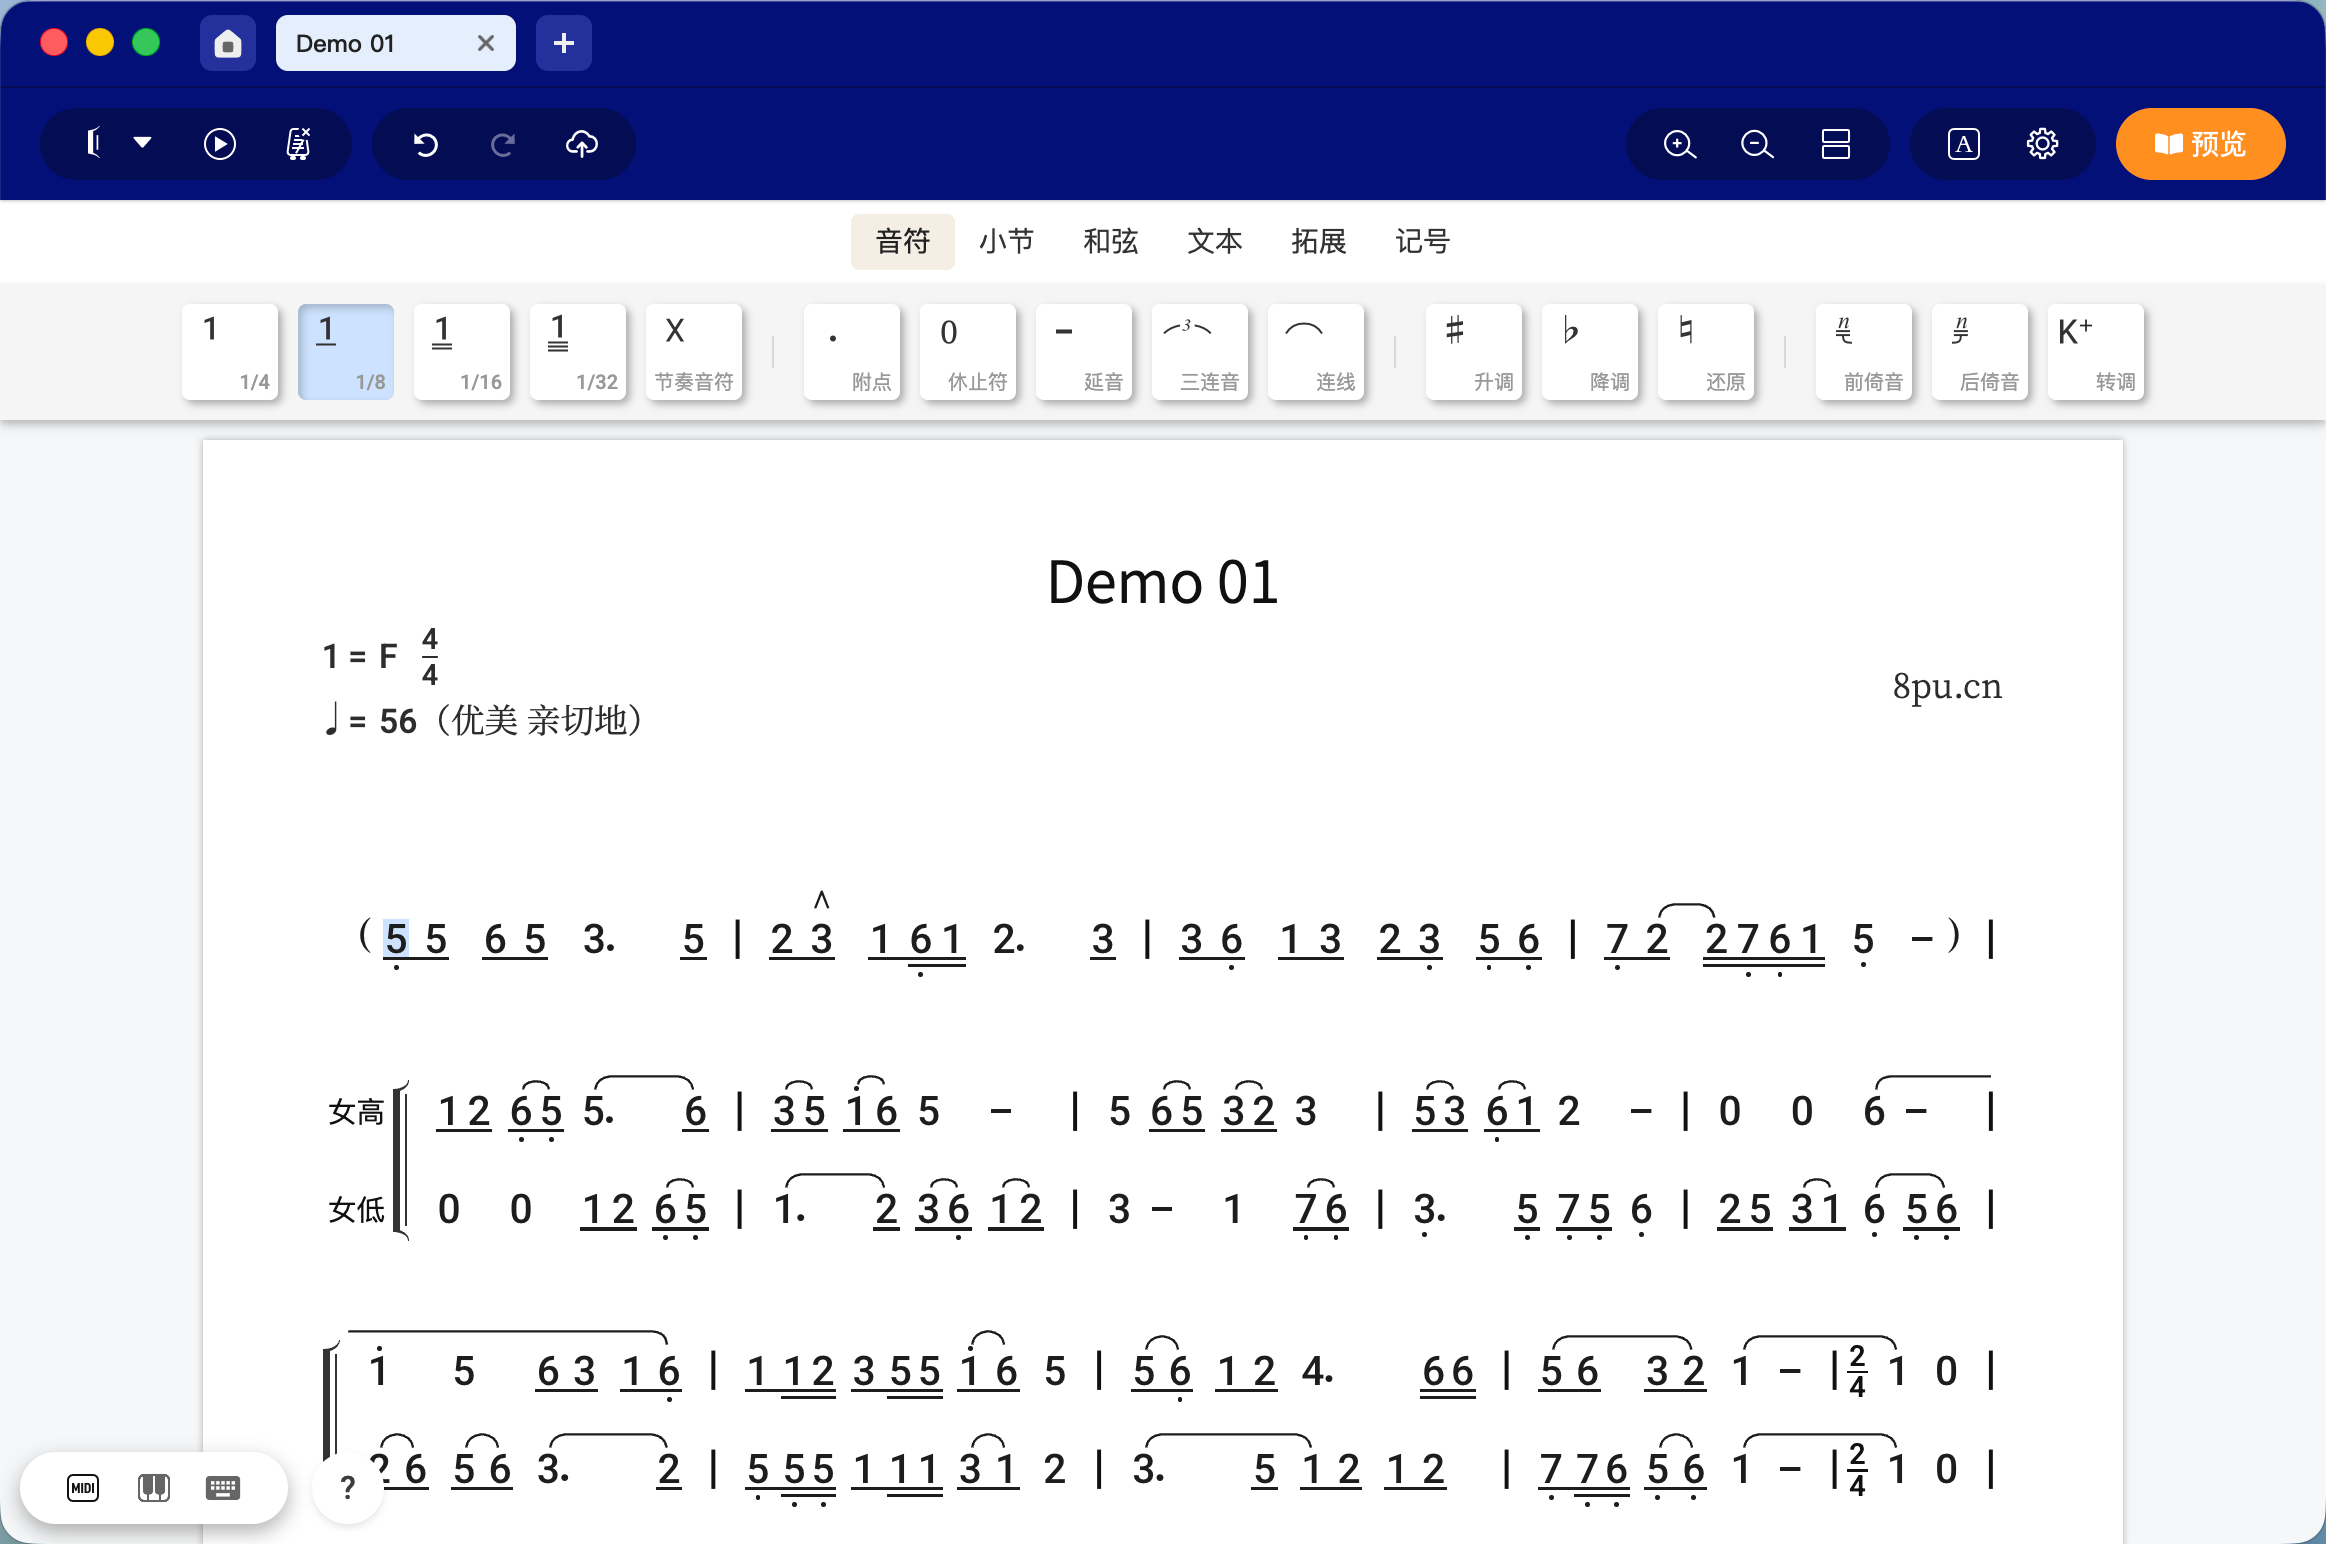Upload score to cloud
This screenshot has width=2326, height=1544.
click(582, 144)
